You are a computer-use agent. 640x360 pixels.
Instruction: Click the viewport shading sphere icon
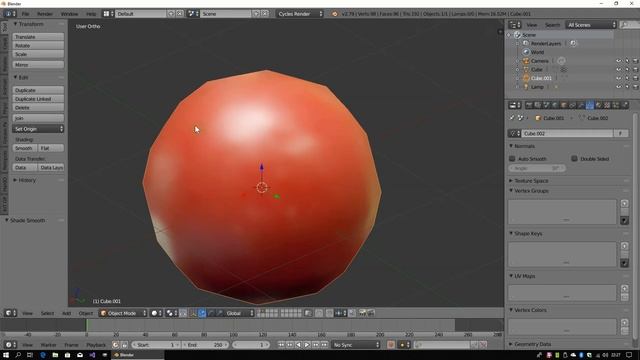click(157, 313)
